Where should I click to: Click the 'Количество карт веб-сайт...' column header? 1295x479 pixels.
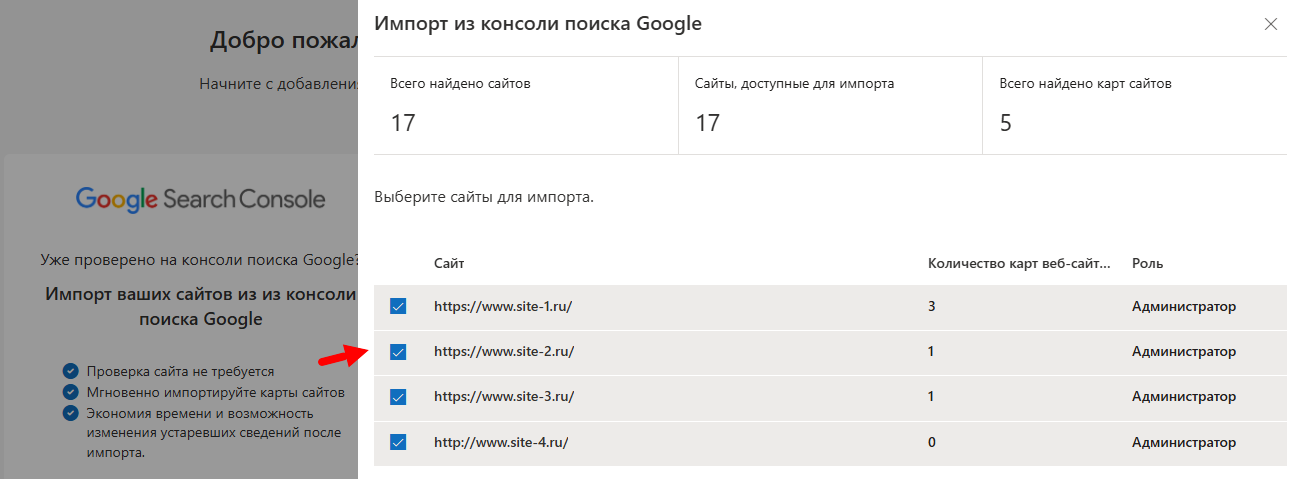[x=1019, y=263]
